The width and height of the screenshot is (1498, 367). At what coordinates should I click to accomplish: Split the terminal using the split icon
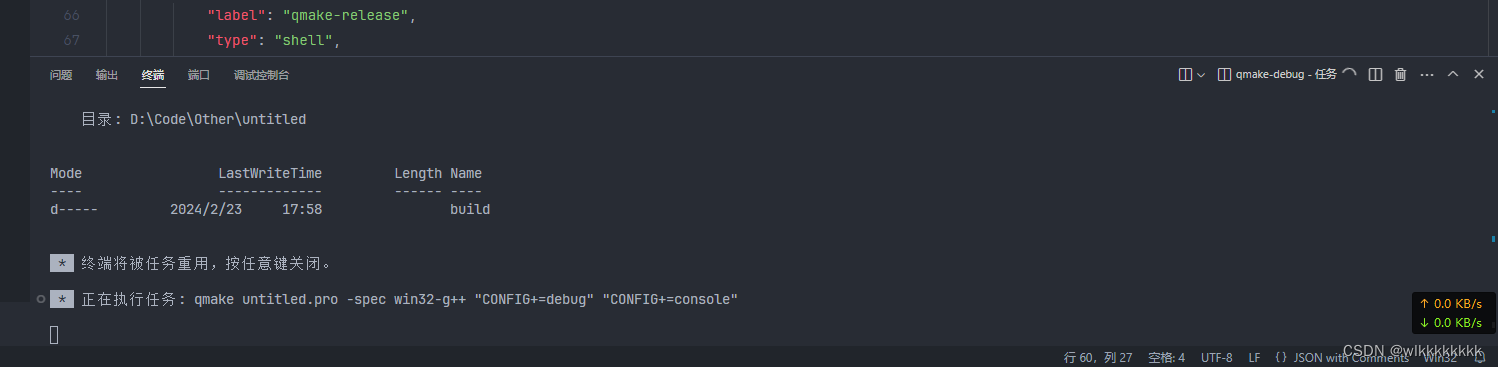[x=1375, y=74]
